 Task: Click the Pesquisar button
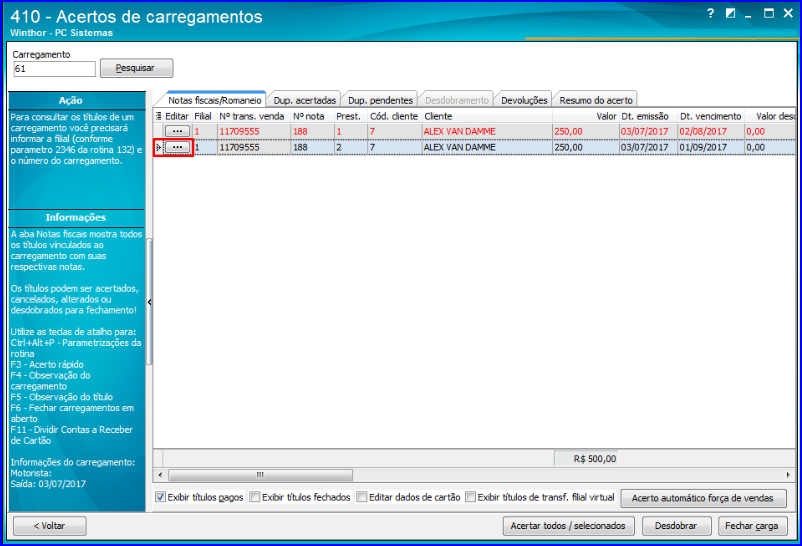click(137, 68)
